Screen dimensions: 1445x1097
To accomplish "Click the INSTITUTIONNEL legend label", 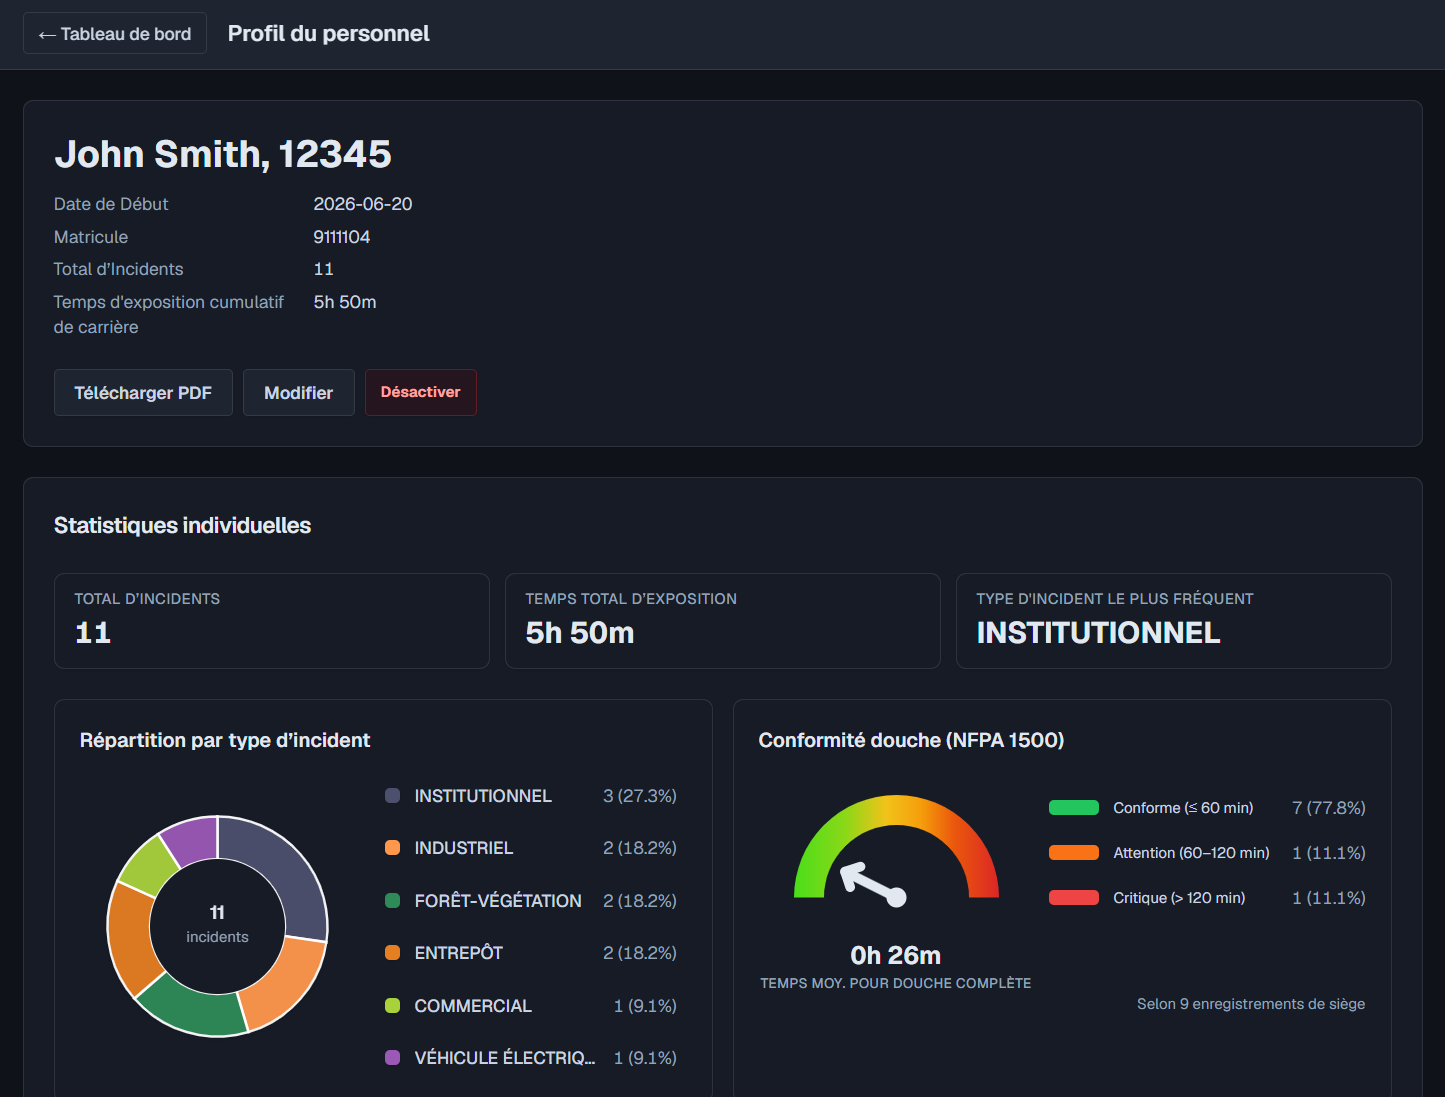I will coord(483,796).
